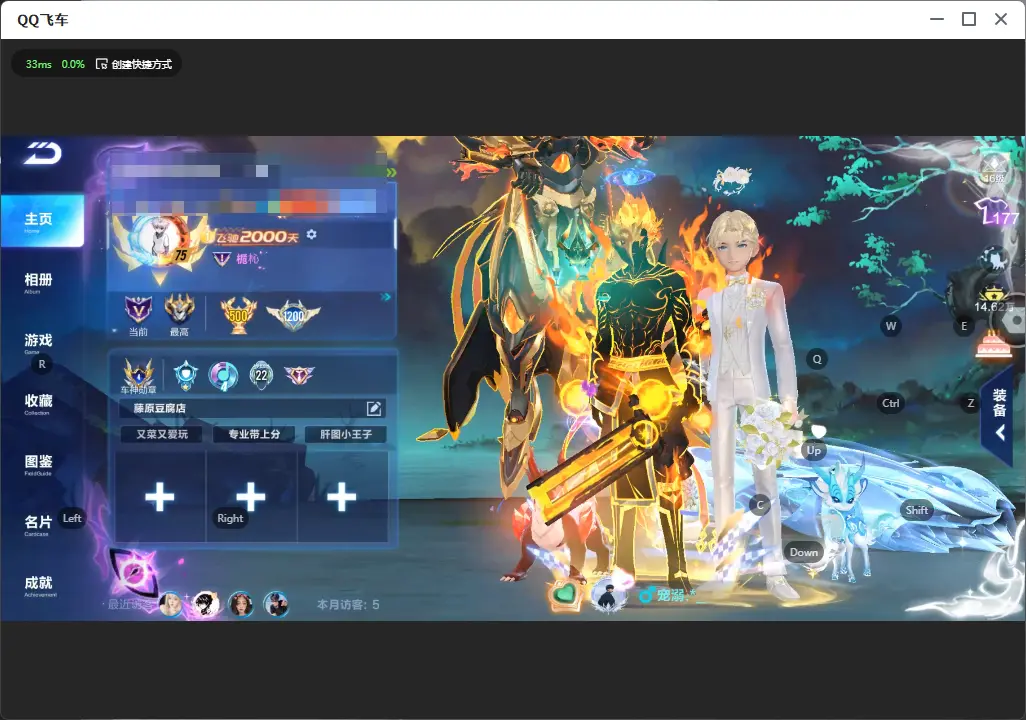Open the 游戏 Game tab
The height and width of the screenshot is (720, 1026).
point(38,342)
